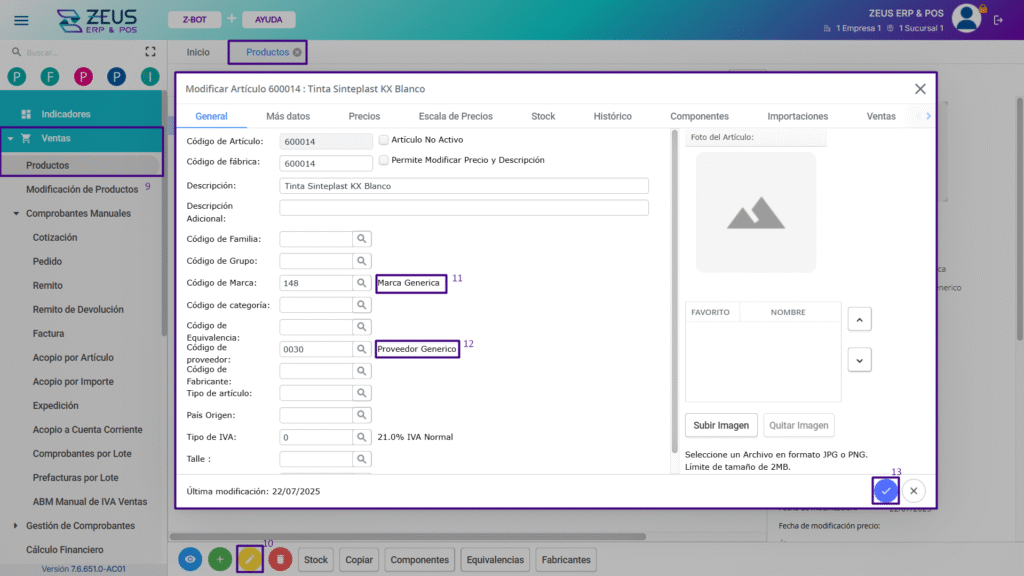The image size is (1024, 576).
Task: Search Código de Equivalencia lookup icon
Action: (x=361, y=327)
